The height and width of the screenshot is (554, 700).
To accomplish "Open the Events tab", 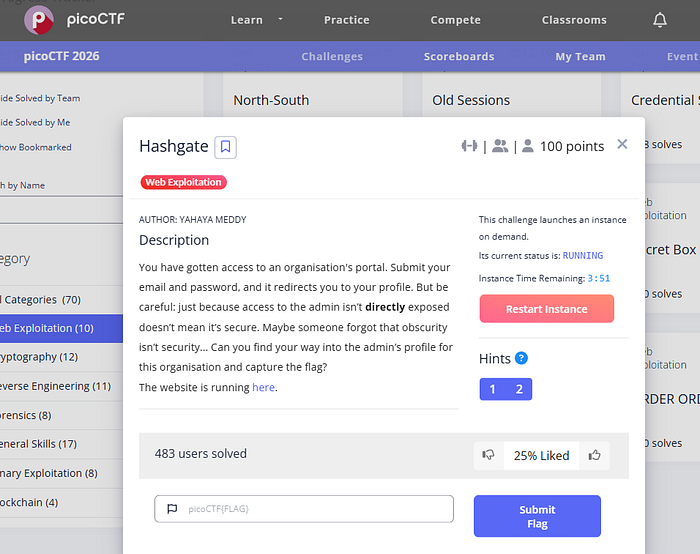I will [x=683, y=57].
